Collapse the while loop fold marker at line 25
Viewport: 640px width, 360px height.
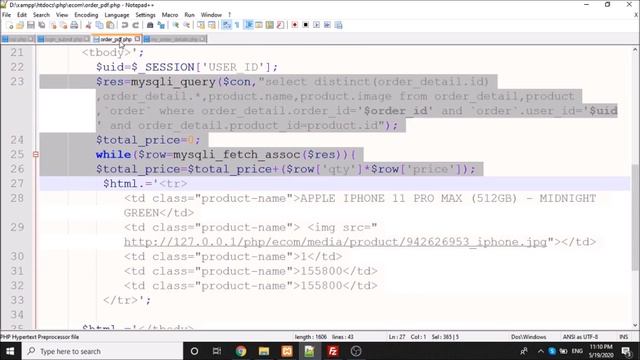(x=36, y=155)
